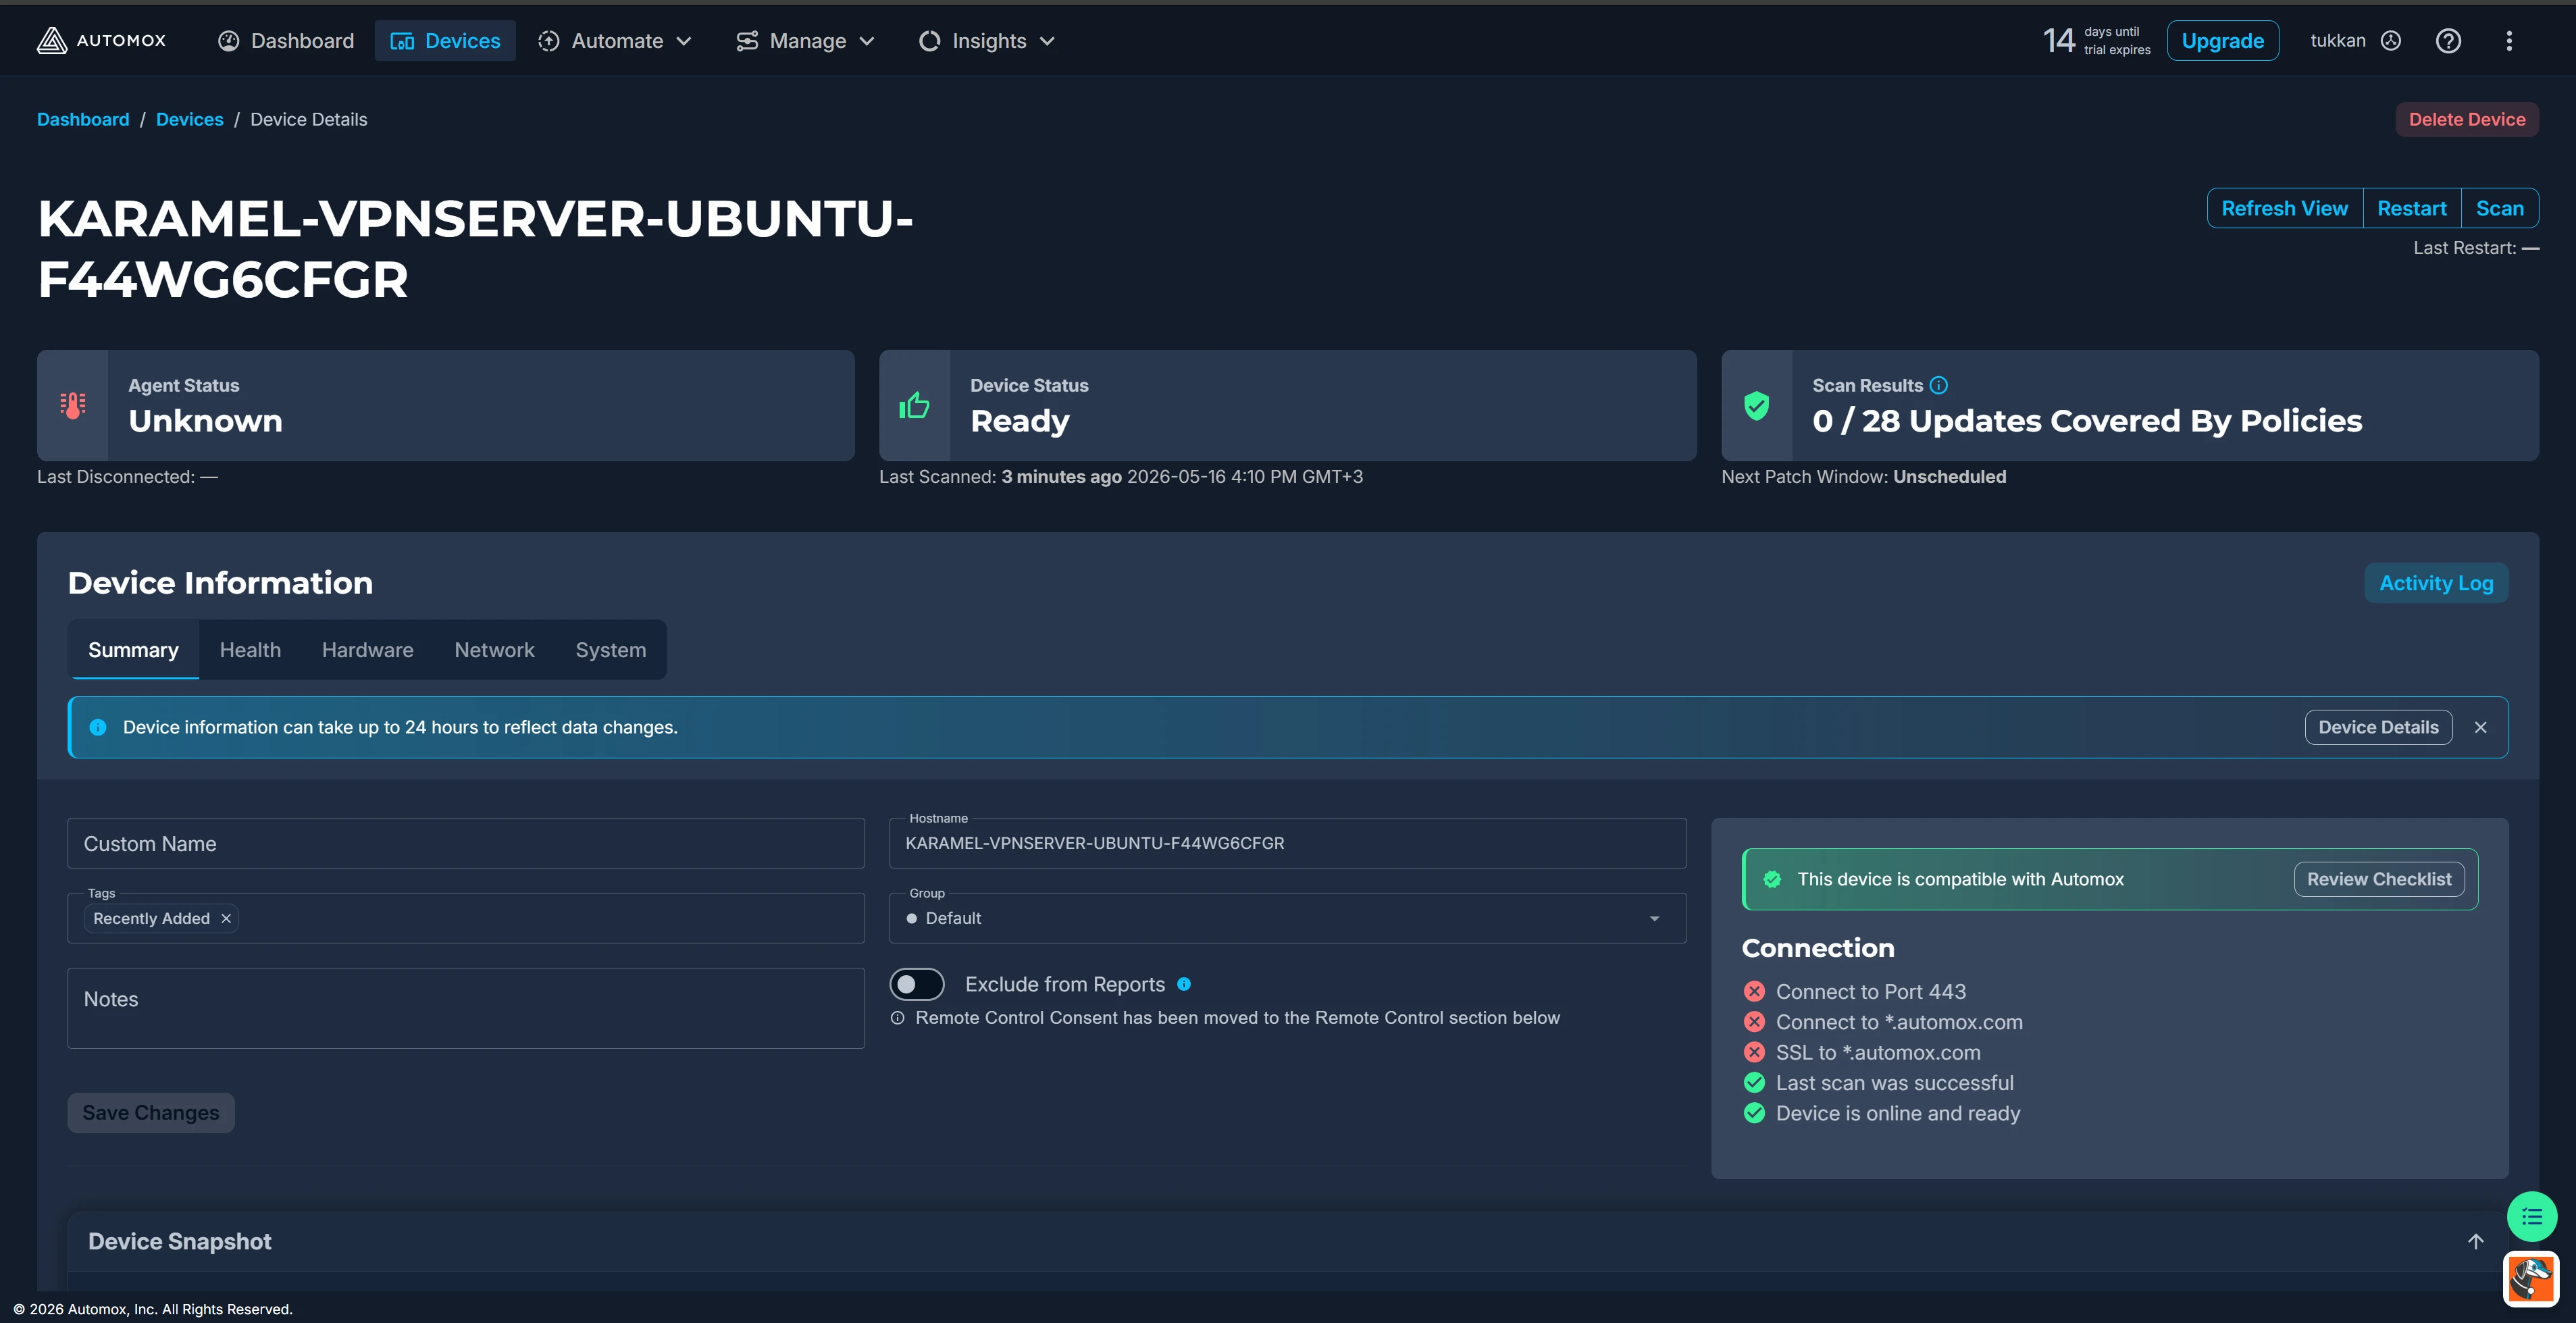This screenshot has height=1323, width=2576.
Task: Click the Exclude from Reports info icon
Action: [1184, 985]
